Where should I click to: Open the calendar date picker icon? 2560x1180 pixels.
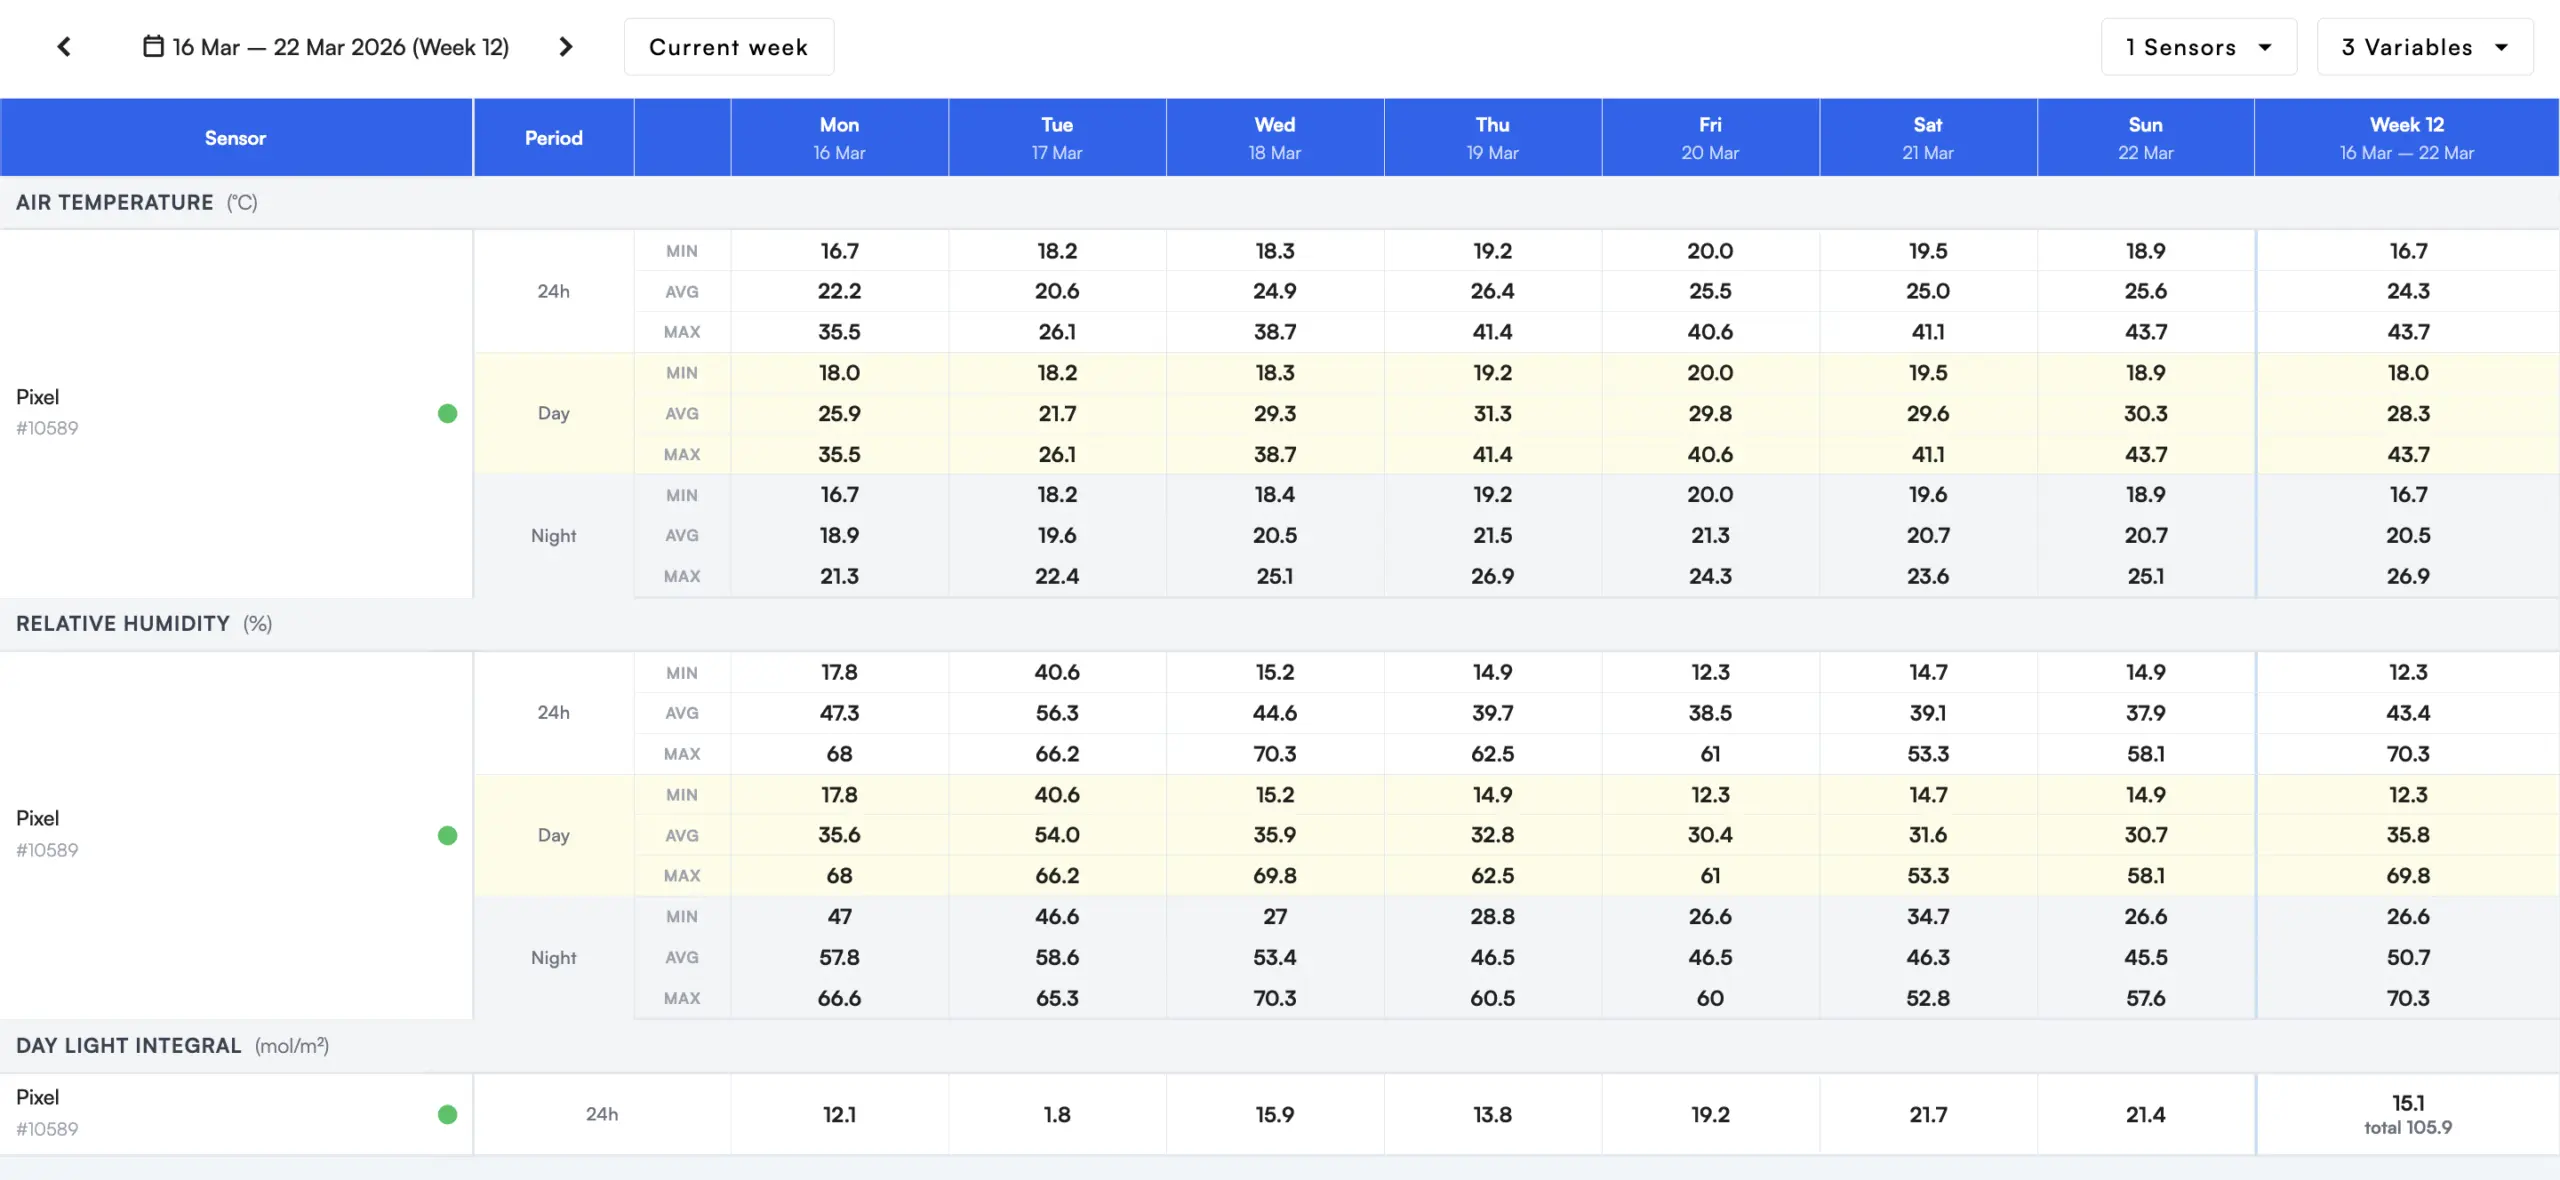click(153, 46)
